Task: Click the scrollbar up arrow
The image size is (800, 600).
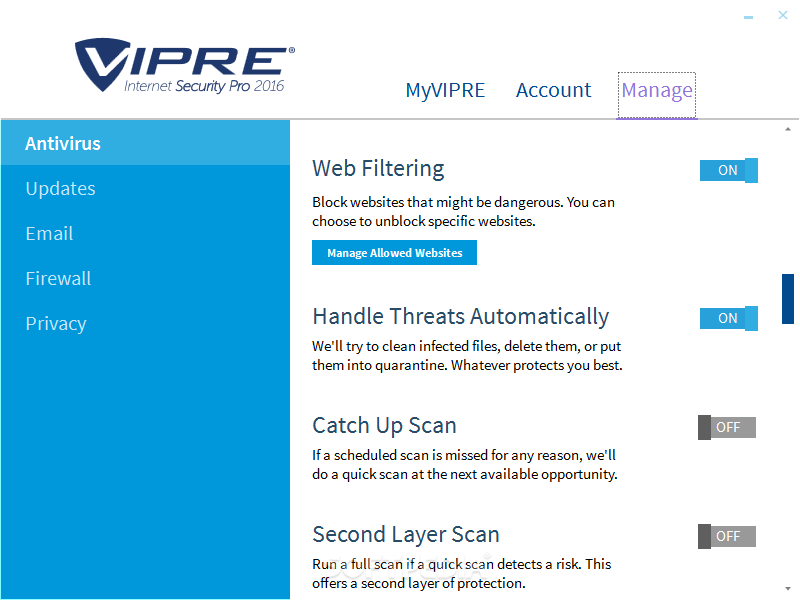Action: (788, 130)
